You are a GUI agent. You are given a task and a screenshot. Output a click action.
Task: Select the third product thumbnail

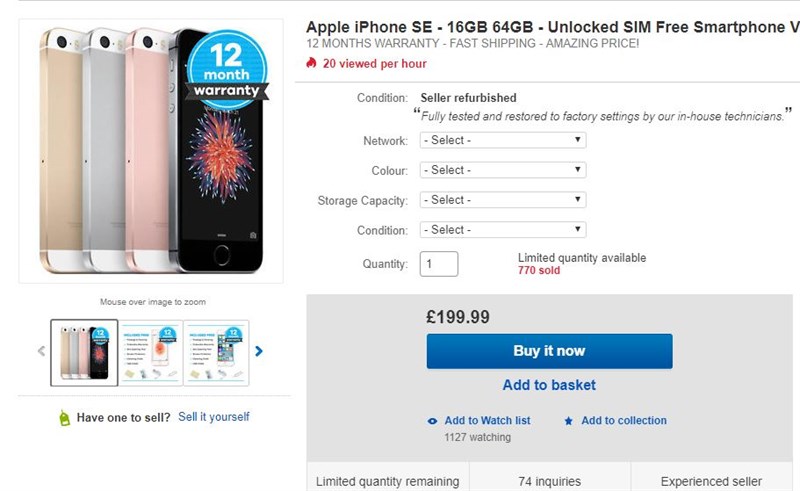216,352
